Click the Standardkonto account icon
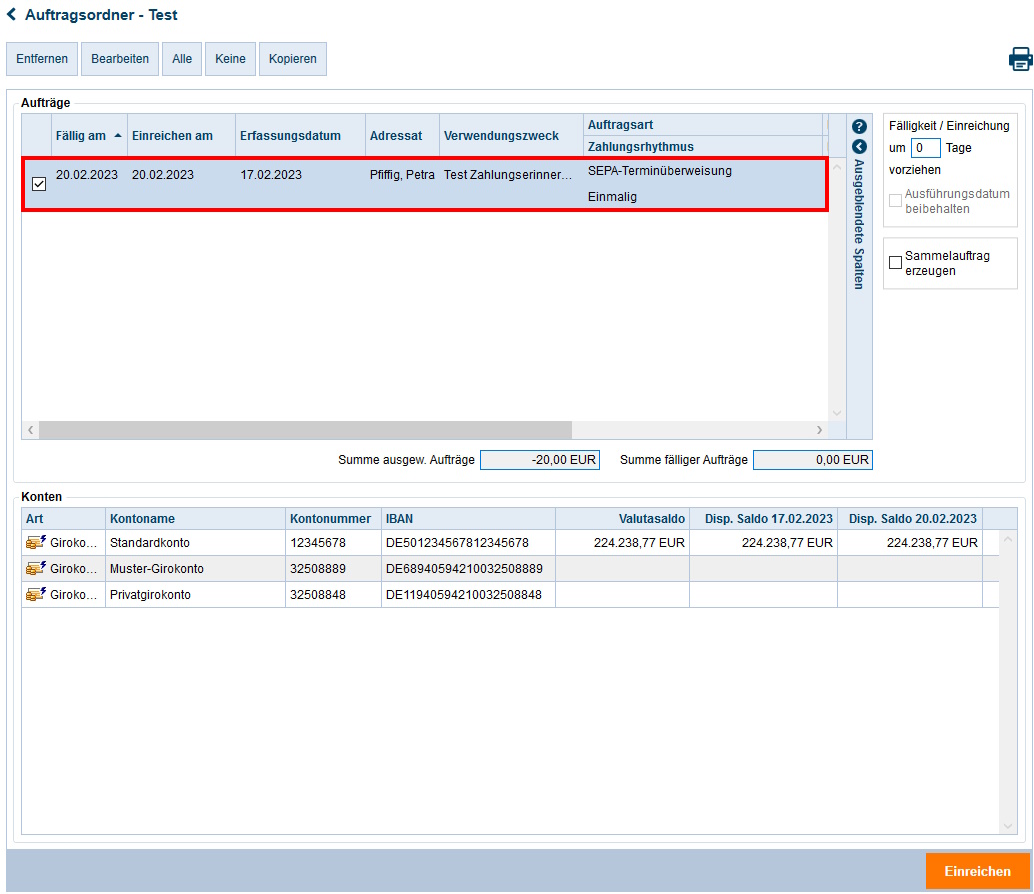1034x894 pixels. pyautogui.click(x=36, y=543)
